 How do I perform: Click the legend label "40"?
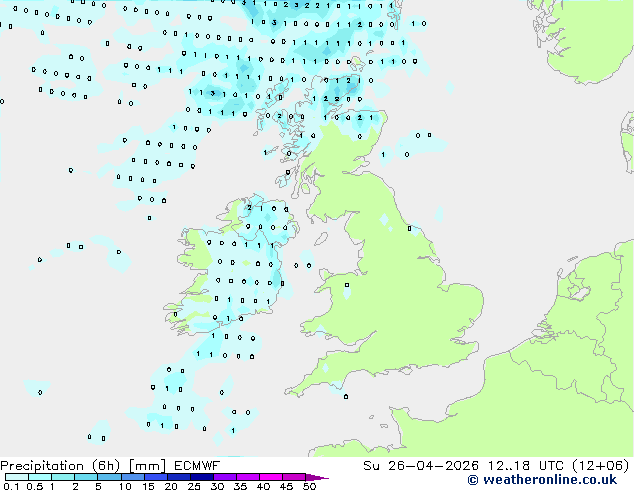263,486
